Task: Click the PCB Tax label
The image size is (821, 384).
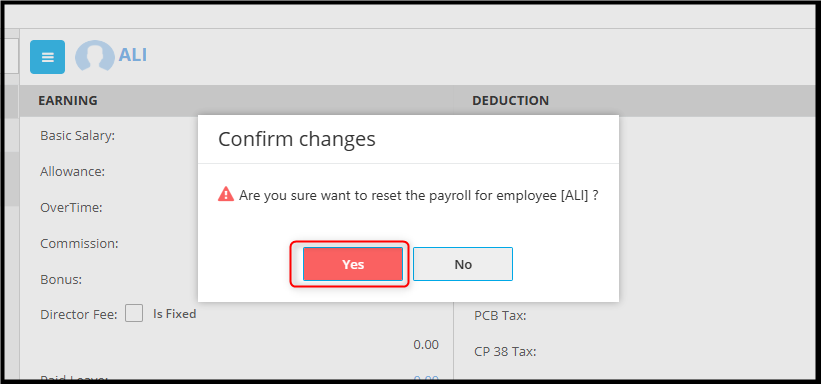Action: [x=500, y=316]
